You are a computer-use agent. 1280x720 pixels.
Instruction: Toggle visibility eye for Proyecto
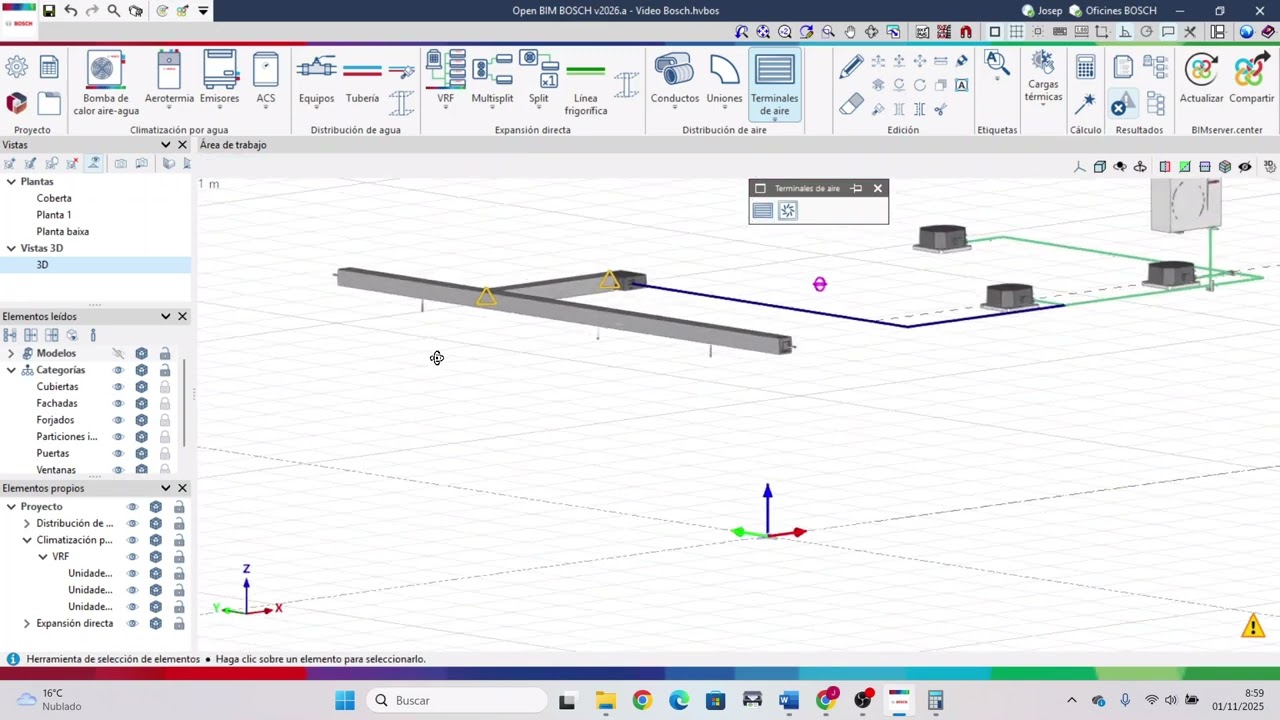(x=132, y=507)
